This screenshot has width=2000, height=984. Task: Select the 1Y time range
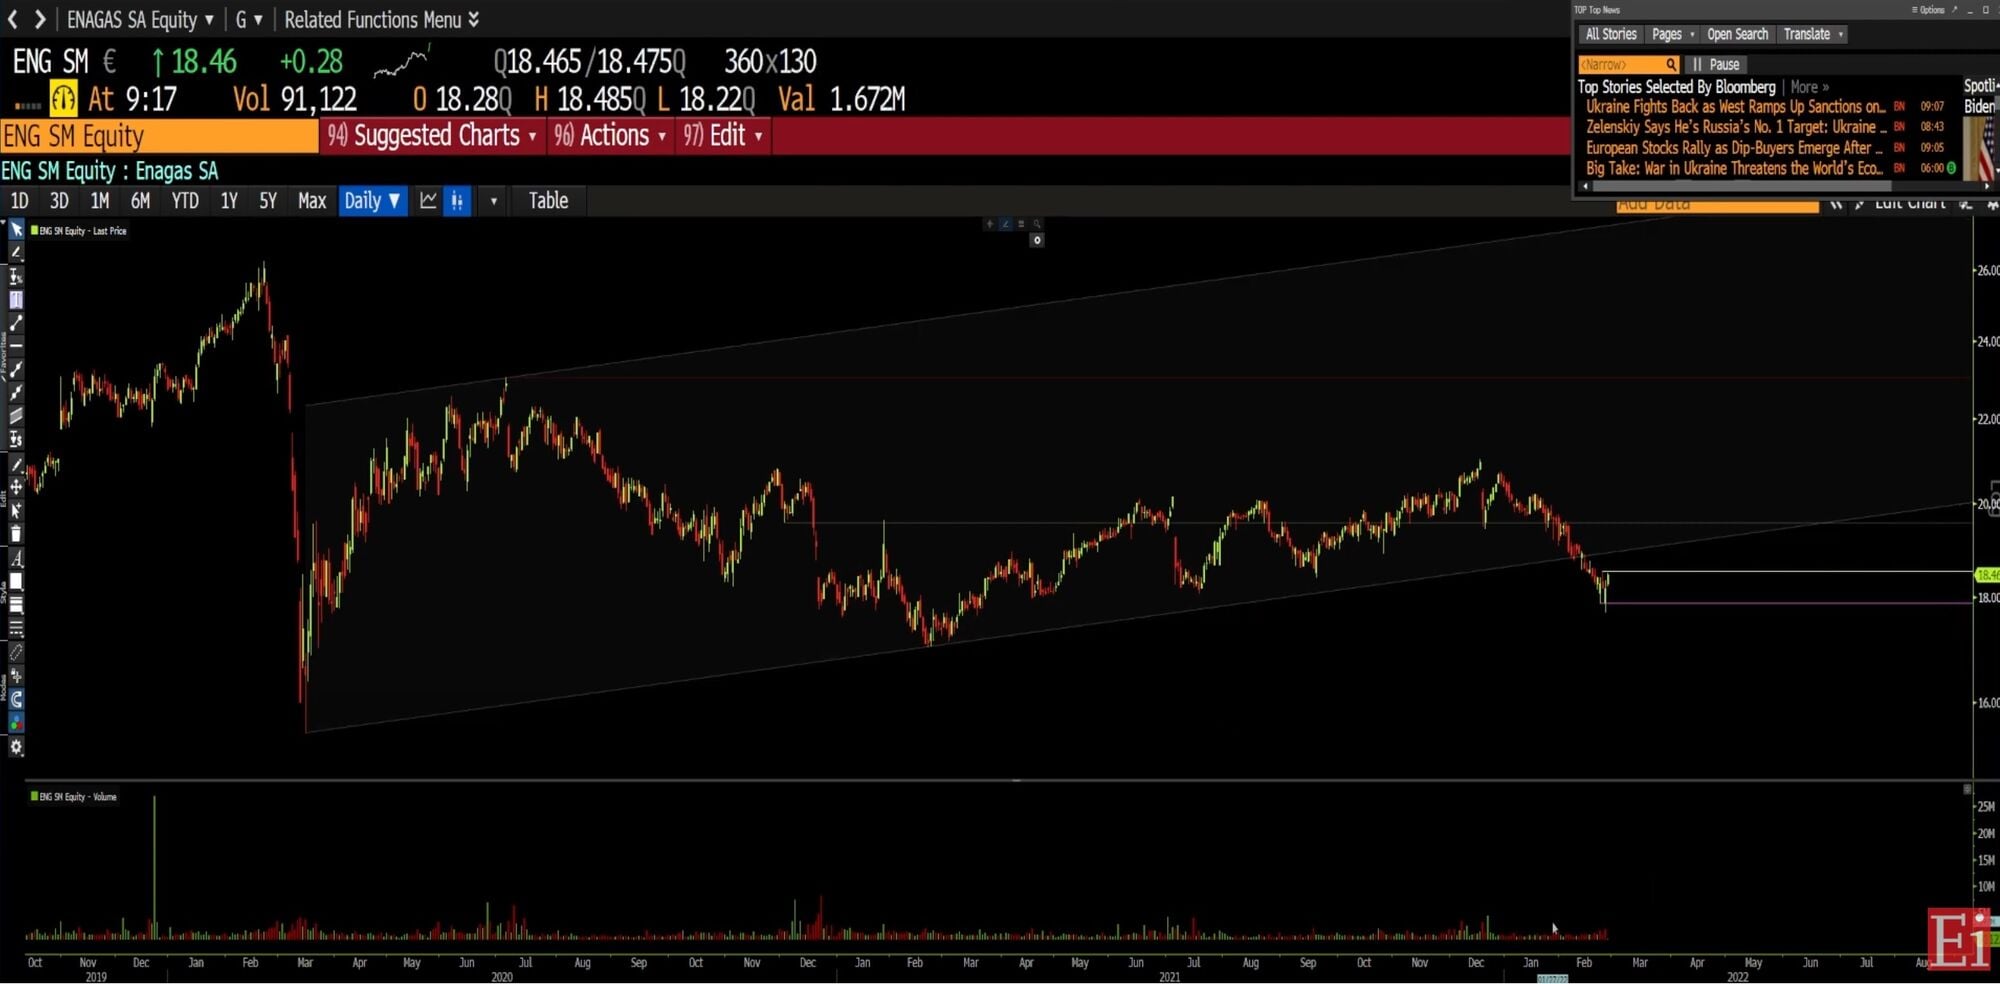(x=229, y=201)
